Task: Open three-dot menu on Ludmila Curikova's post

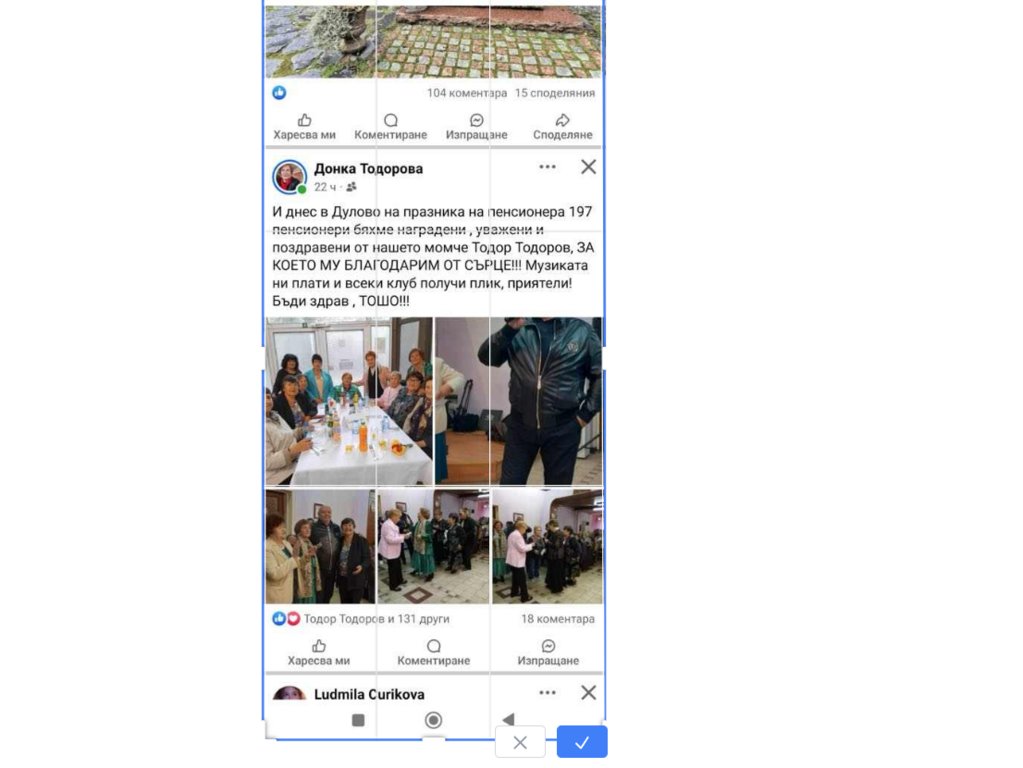Action: click(x=547, y=692)
